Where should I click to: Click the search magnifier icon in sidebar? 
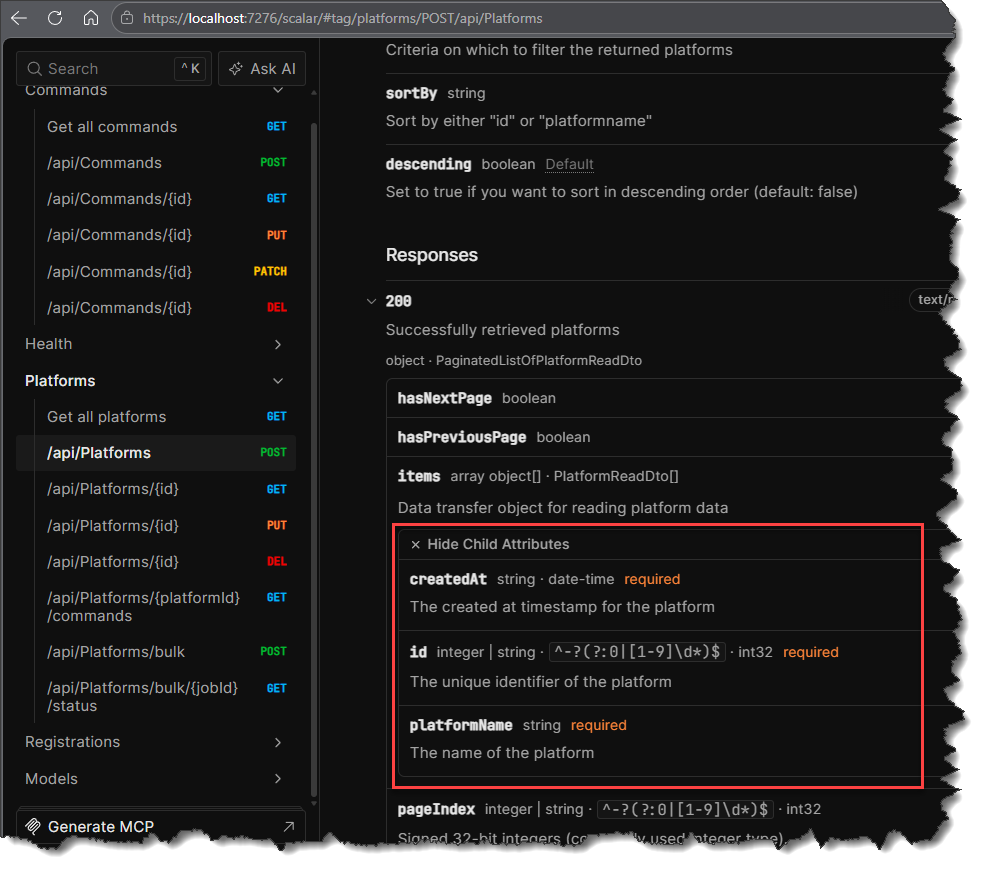34,69
